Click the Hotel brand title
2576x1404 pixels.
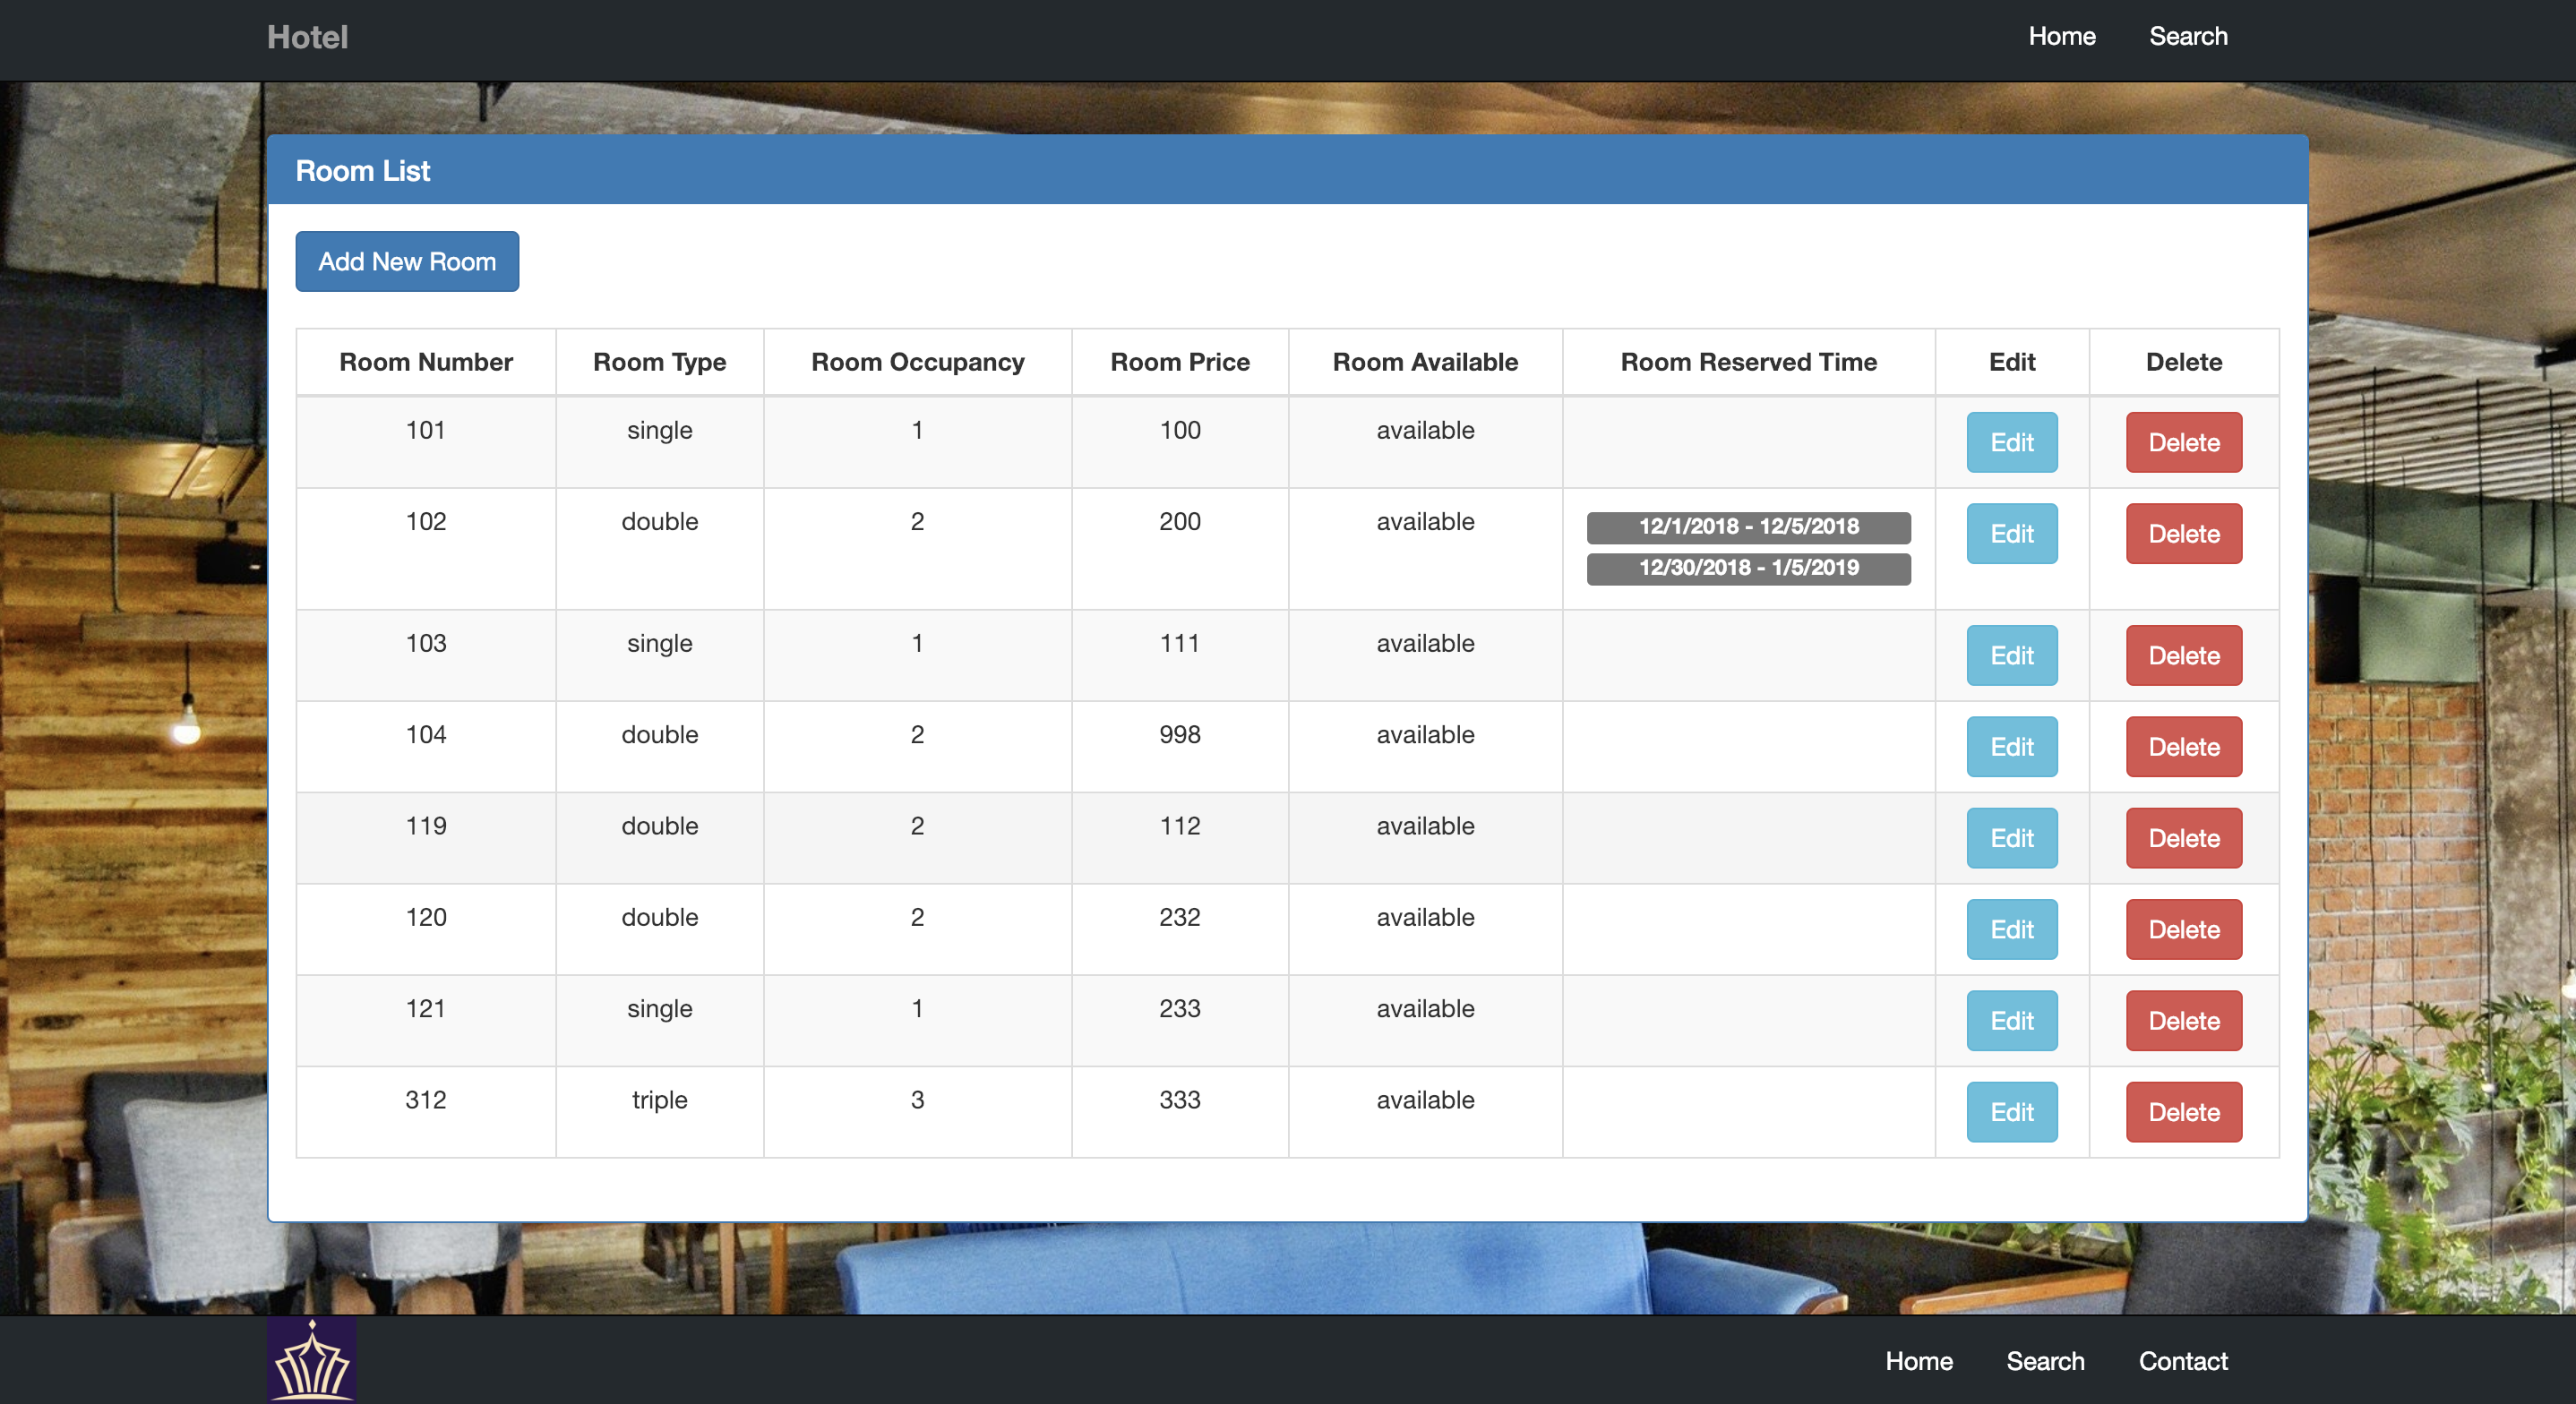click(x=307, y=37)
